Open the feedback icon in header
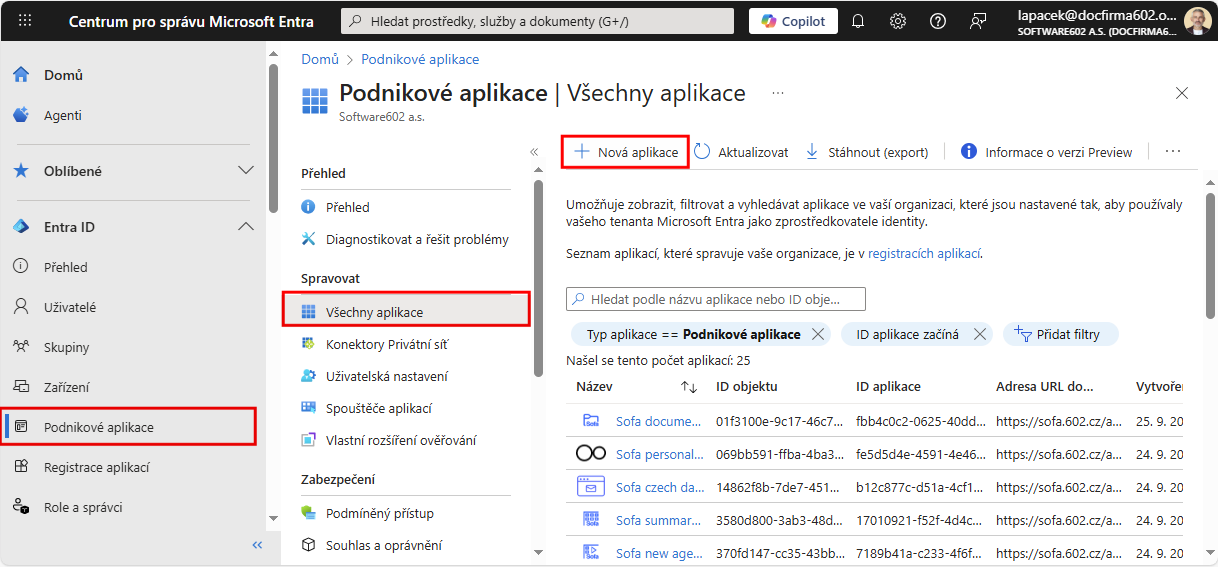This screenshot has width=1218, height=567. pos(978,21)
